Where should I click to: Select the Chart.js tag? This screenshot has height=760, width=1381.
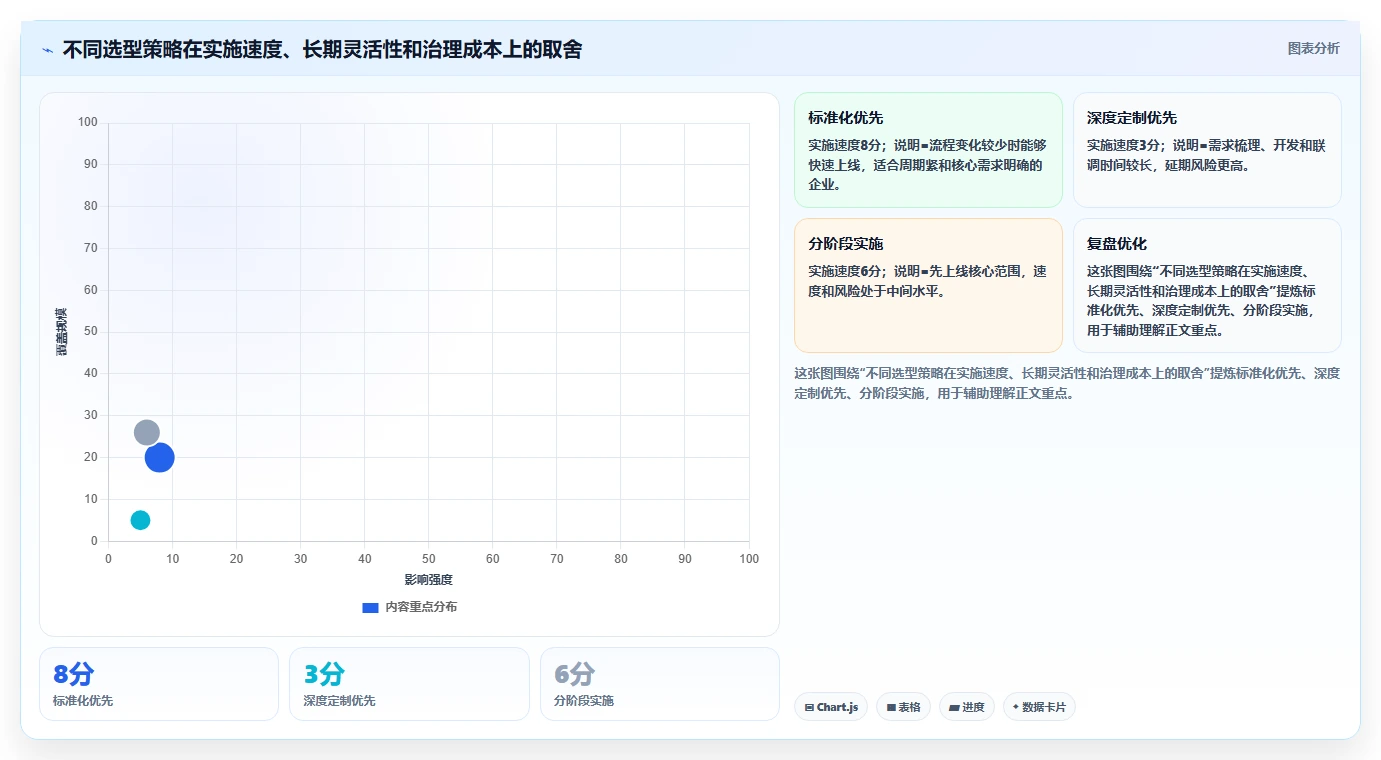[831, 707]
